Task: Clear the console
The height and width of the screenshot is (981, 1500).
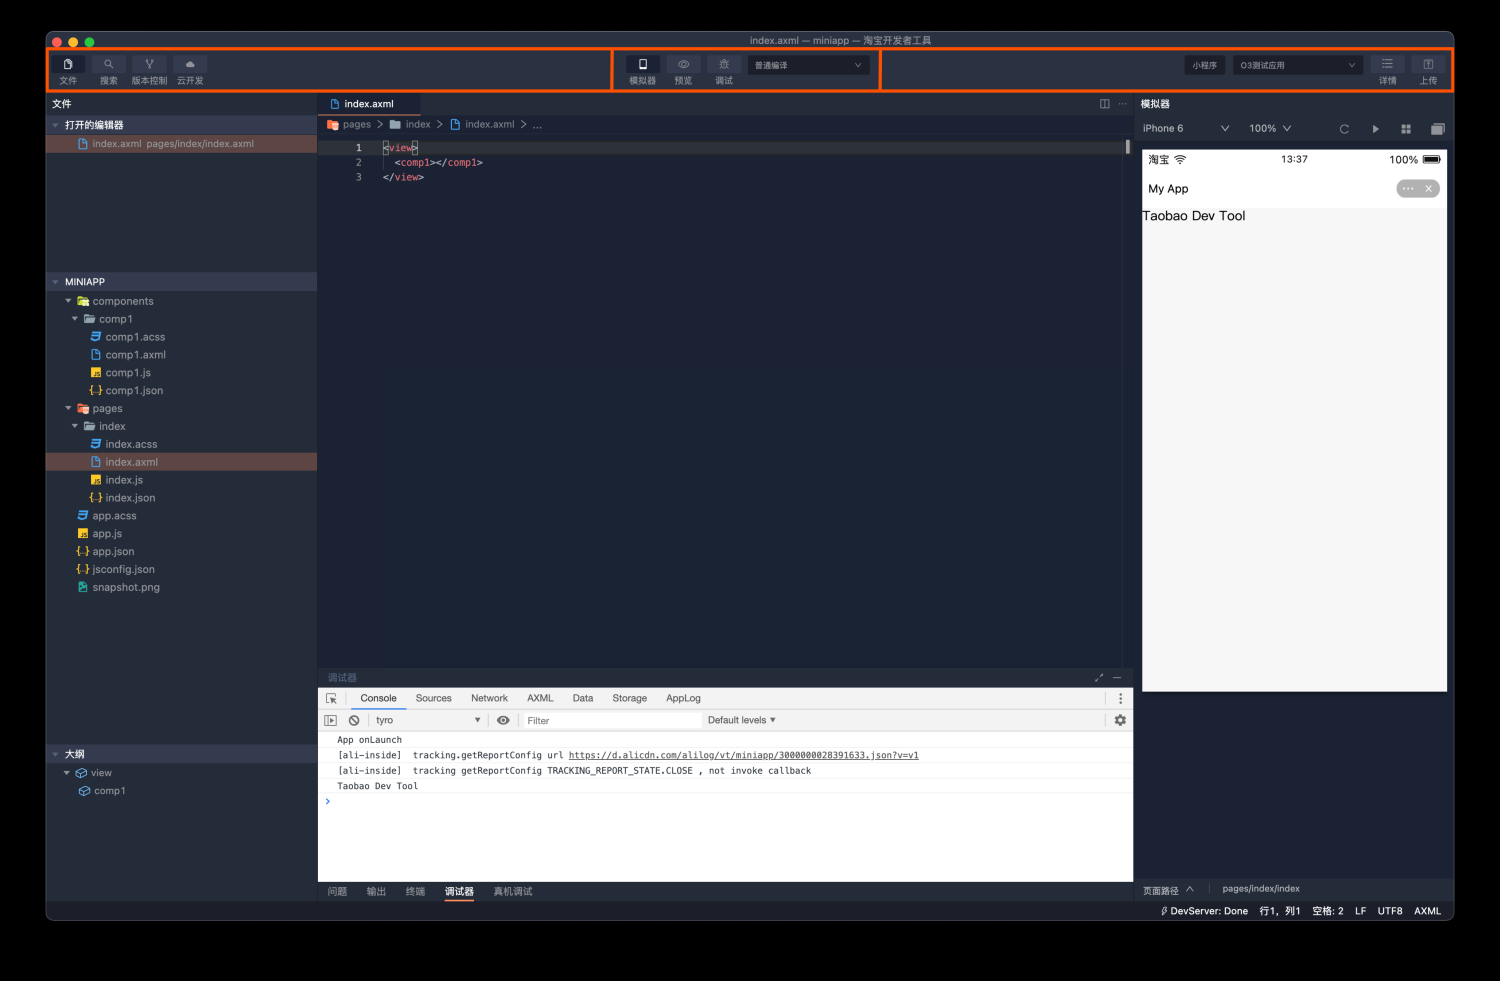Action: (x=354, y=720)
